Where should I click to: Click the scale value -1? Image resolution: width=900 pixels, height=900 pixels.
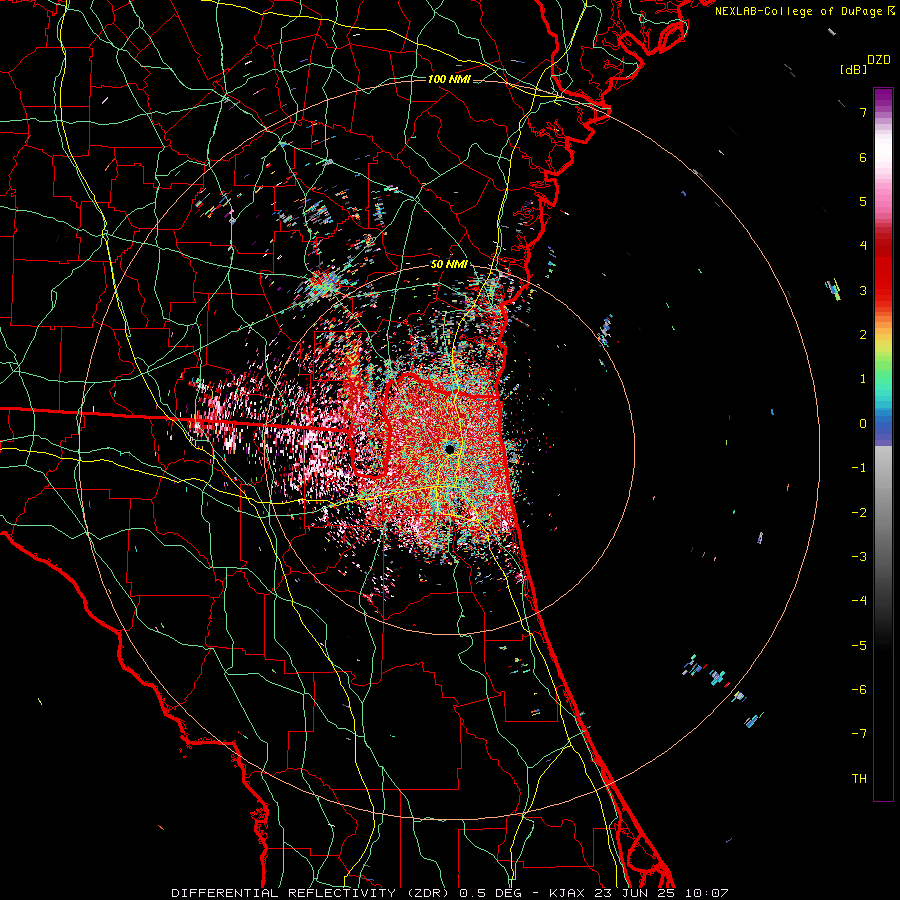[859, 468]
